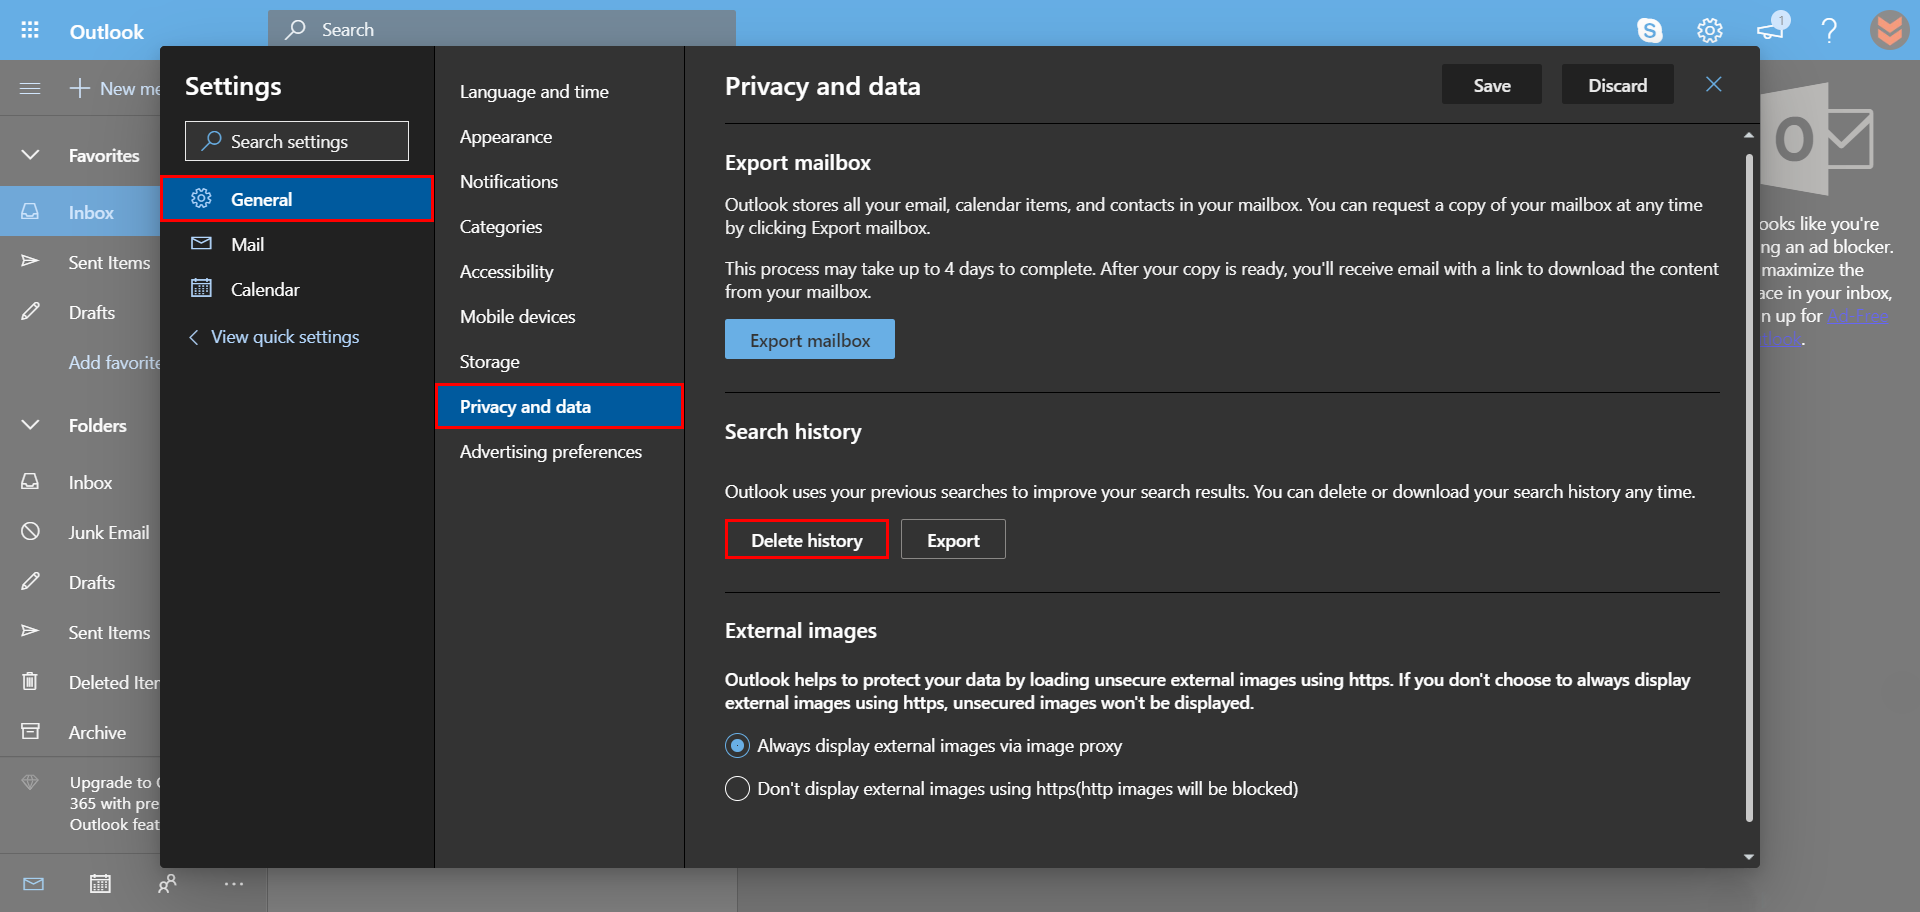Open the settings gear in top bar
1920x912 pixels.
tap(1710, 30)
